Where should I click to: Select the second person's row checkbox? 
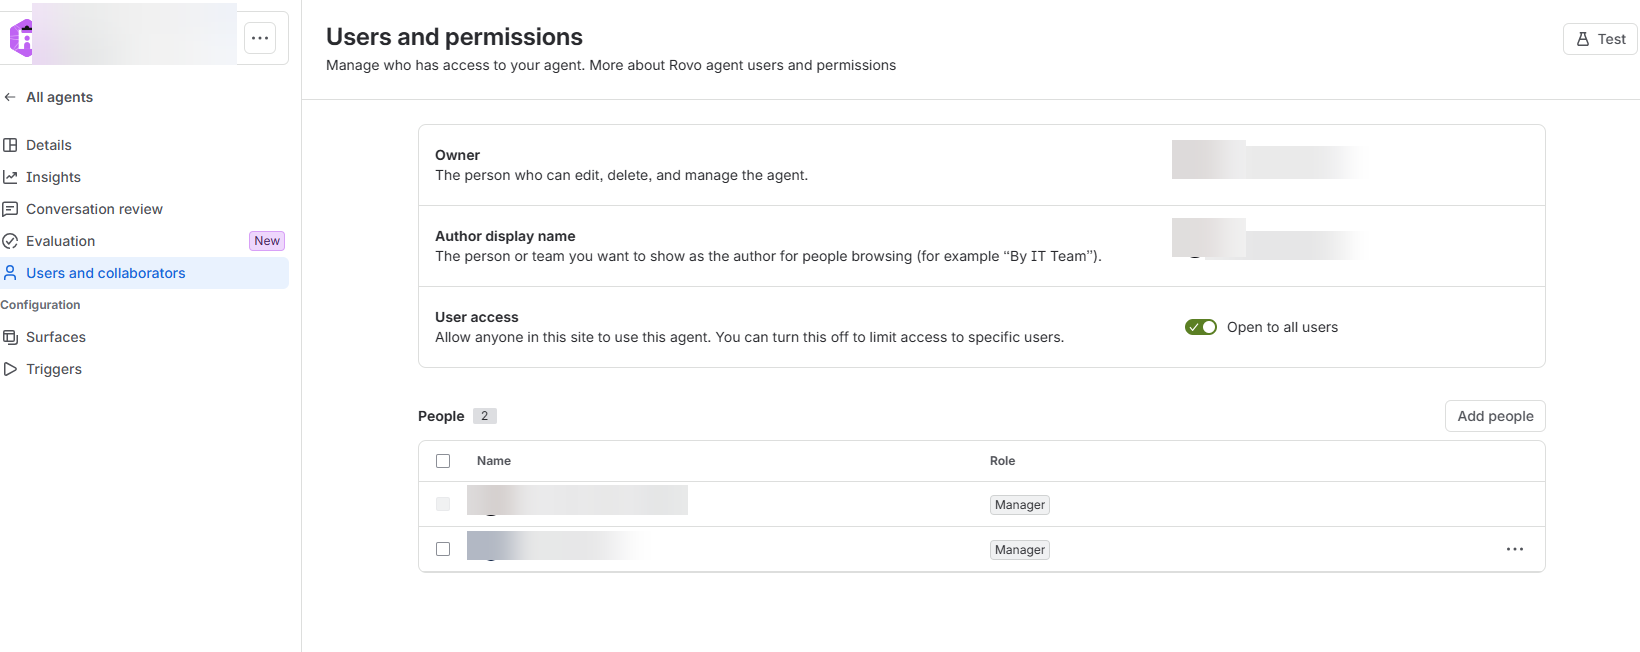point(443,549)
